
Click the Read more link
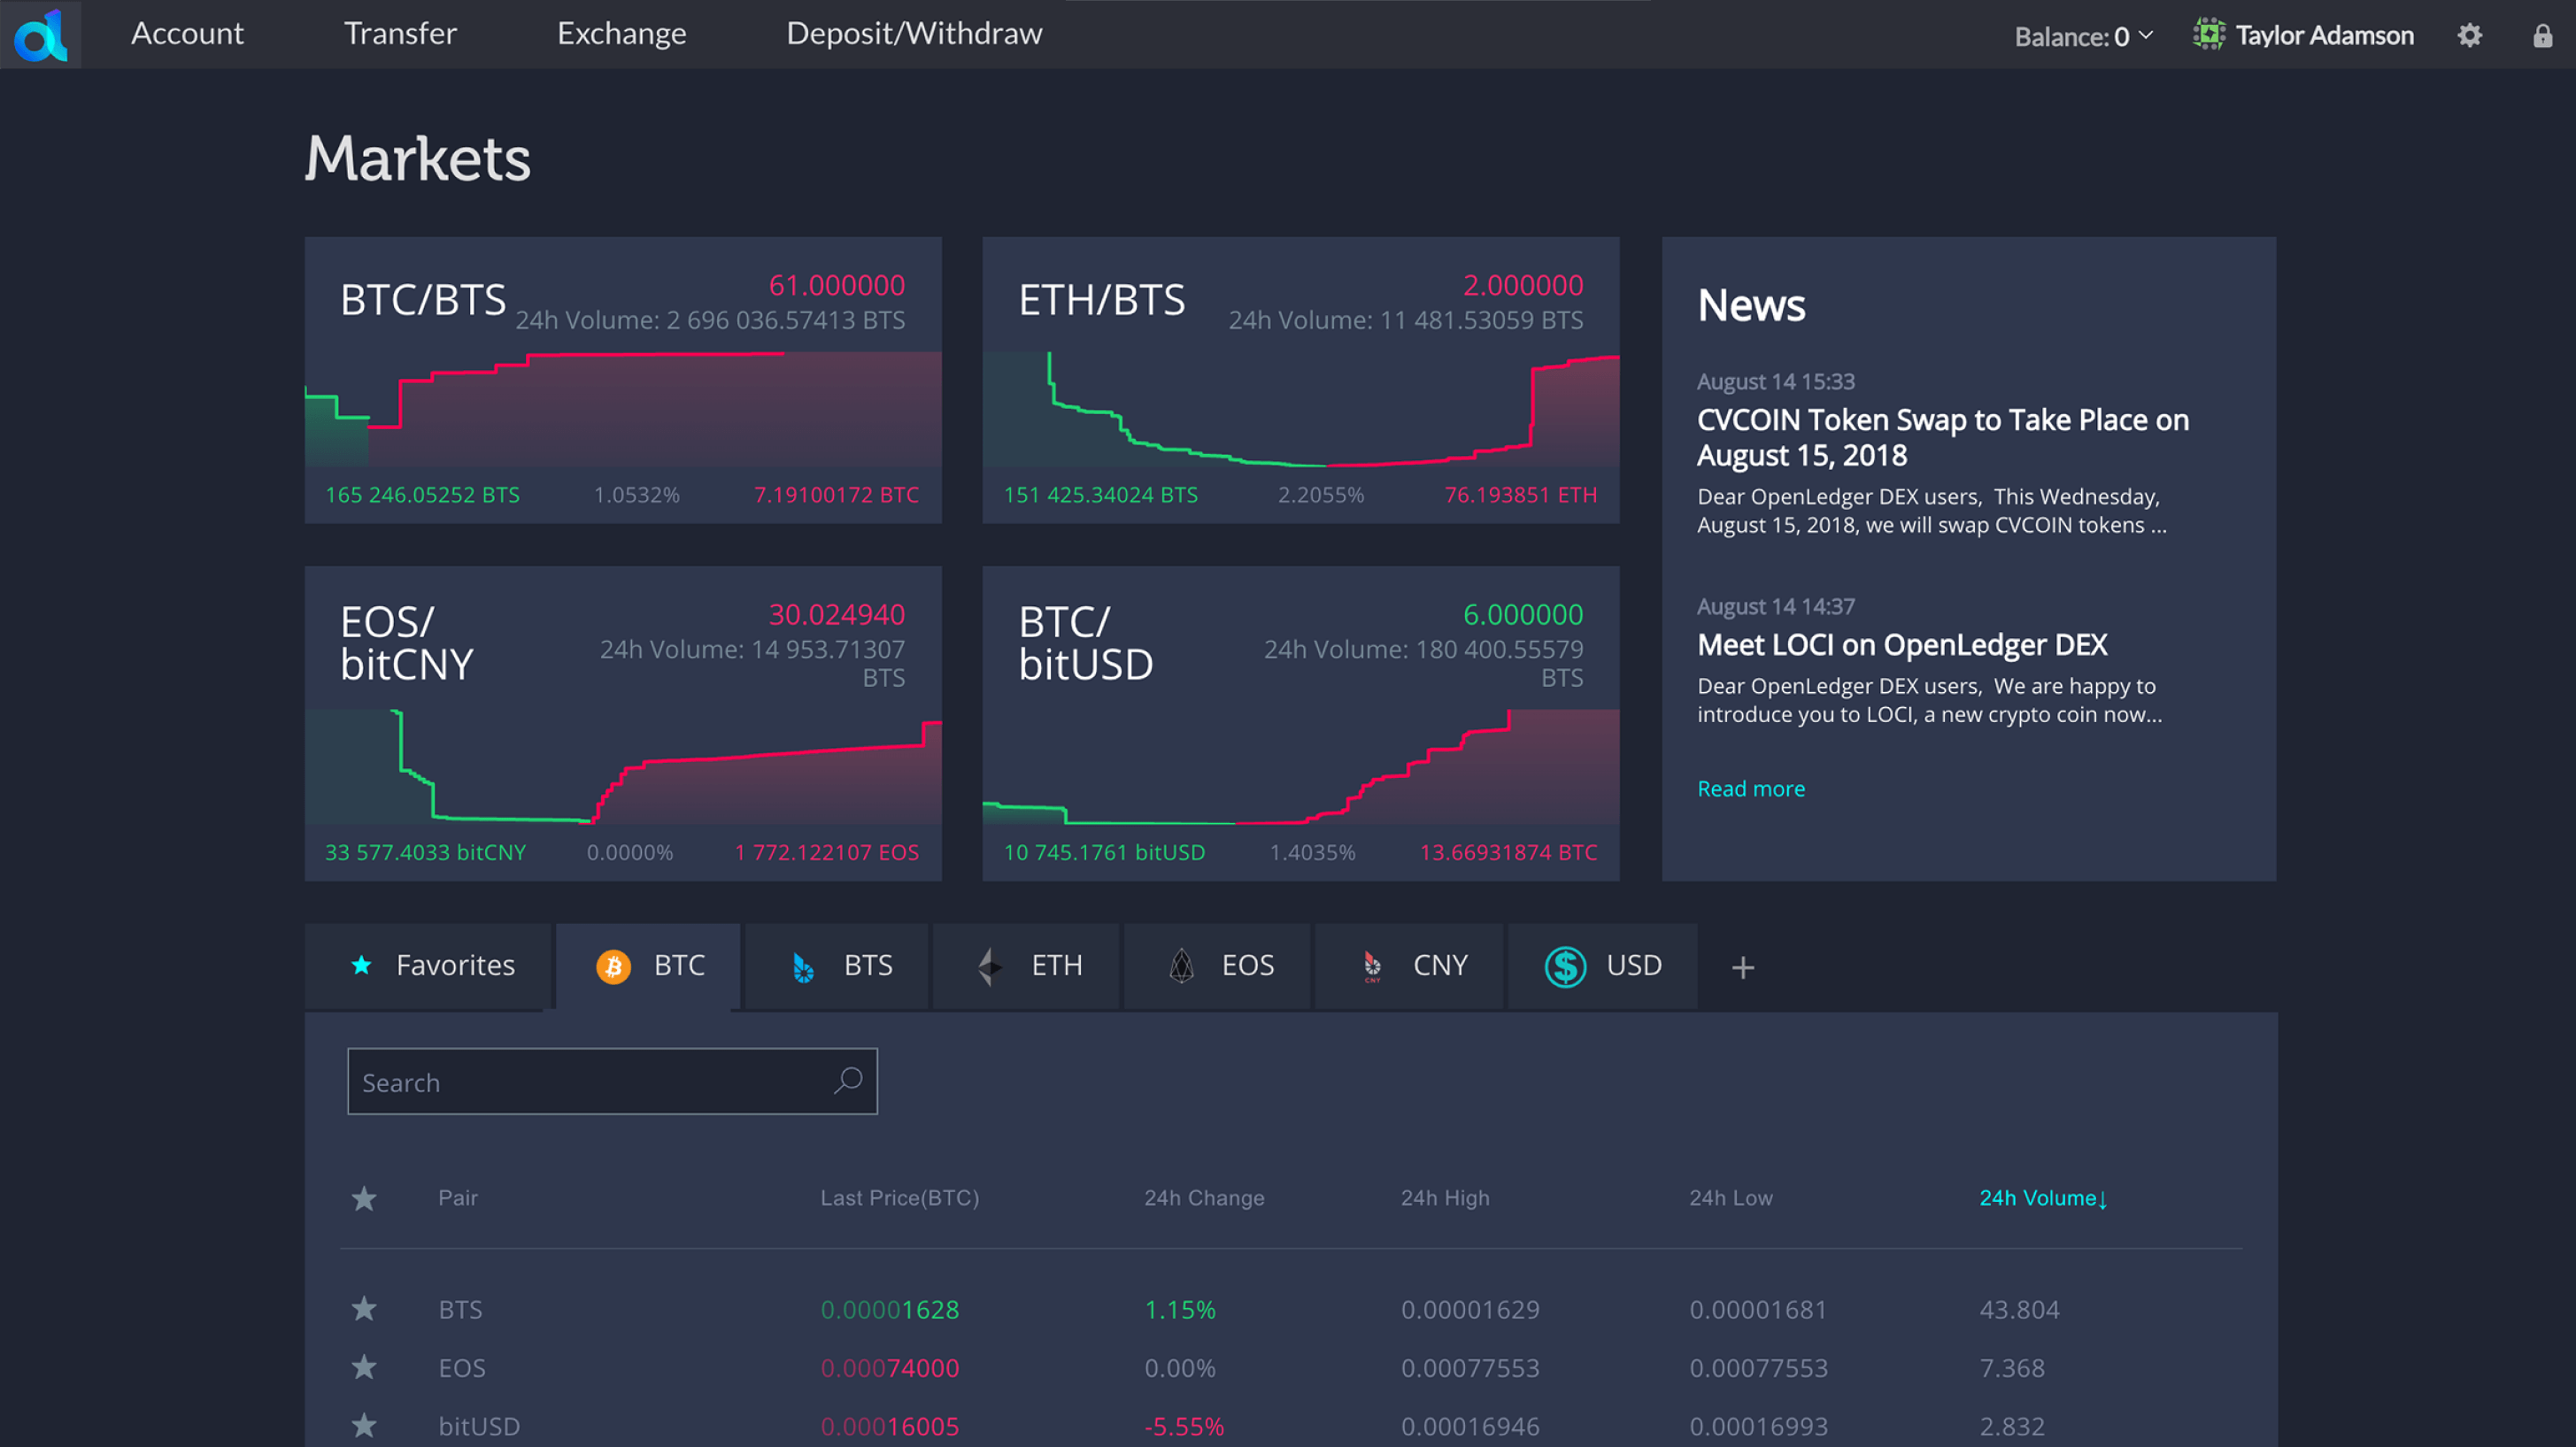(x=1750, y=788)
